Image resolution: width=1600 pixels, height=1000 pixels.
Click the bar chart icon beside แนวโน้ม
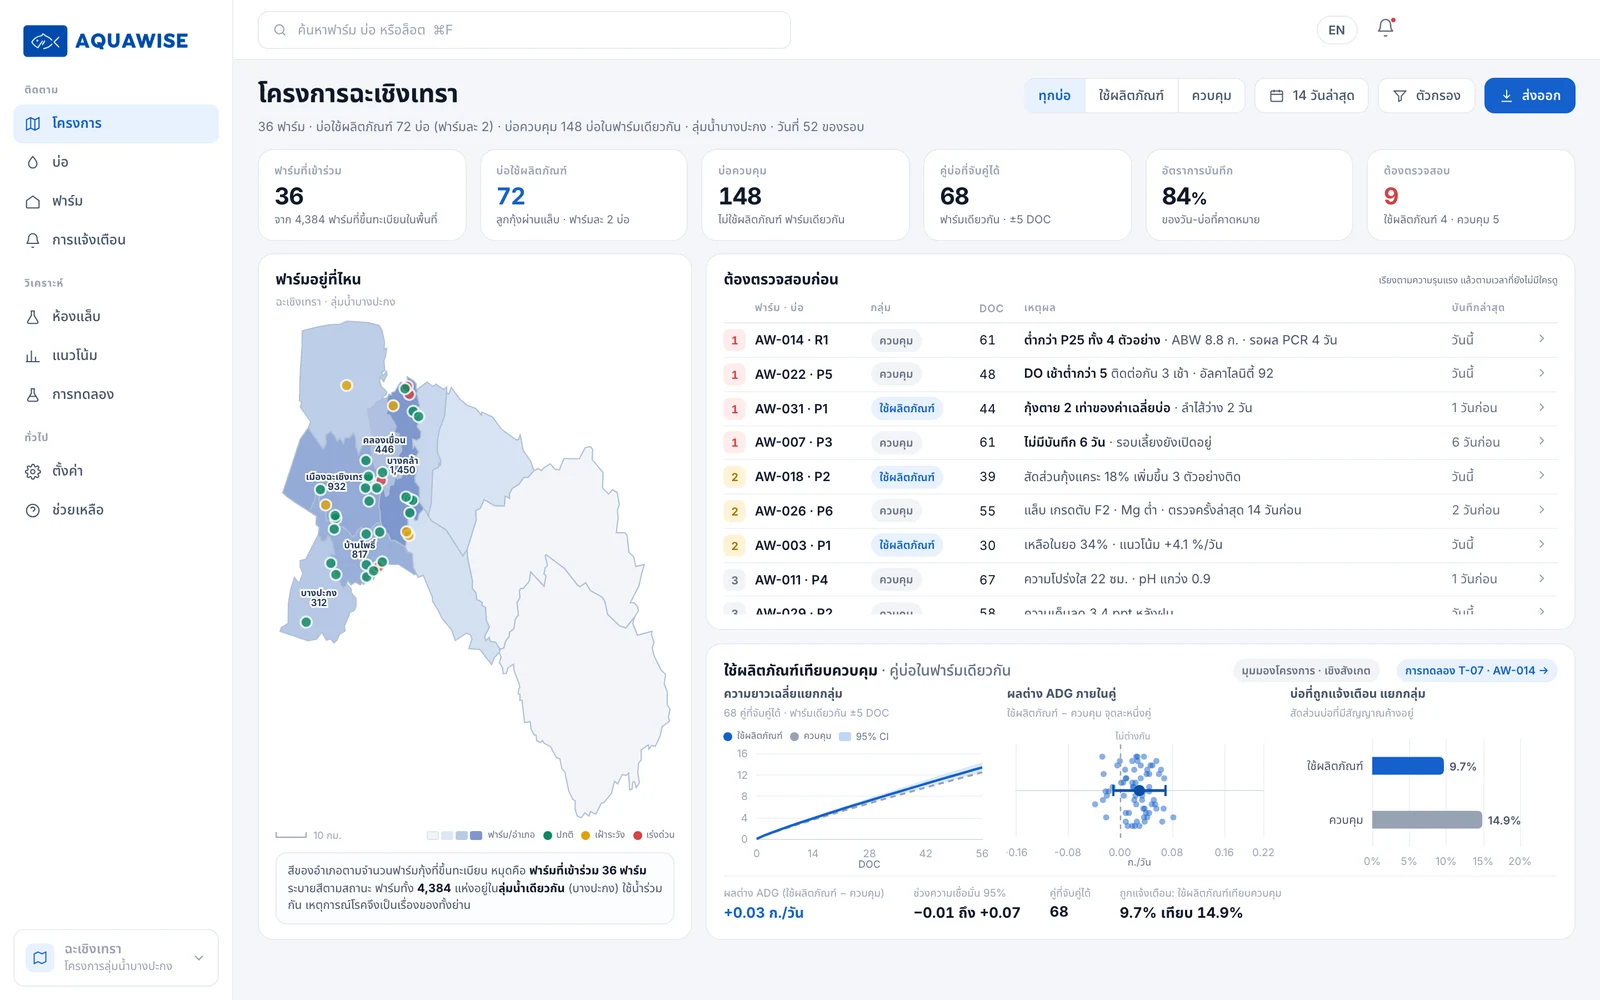pos(33,356)
